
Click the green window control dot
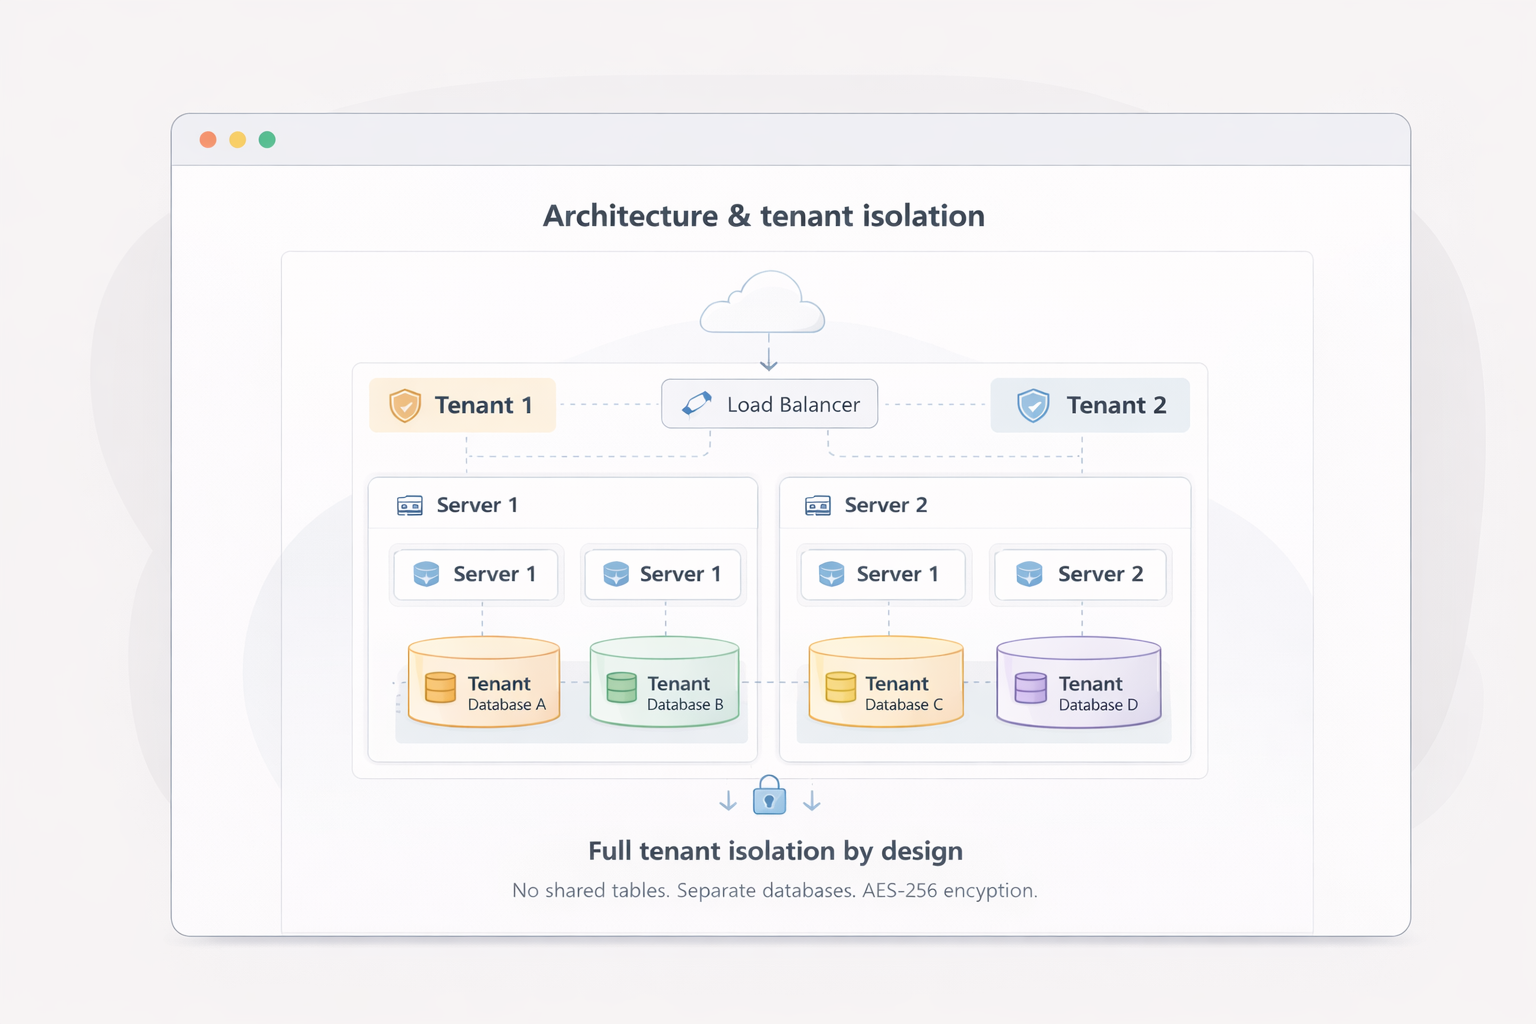267,140
